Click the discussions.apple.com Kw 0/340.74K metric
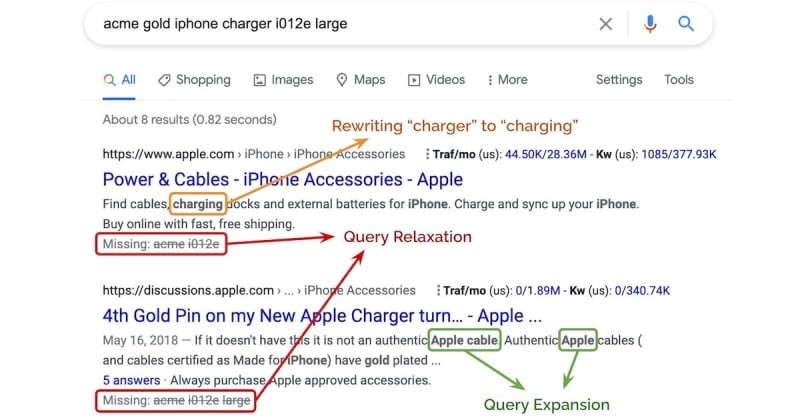Image resolution: width=800 pixels, height=420 pixels. (642, 290)
